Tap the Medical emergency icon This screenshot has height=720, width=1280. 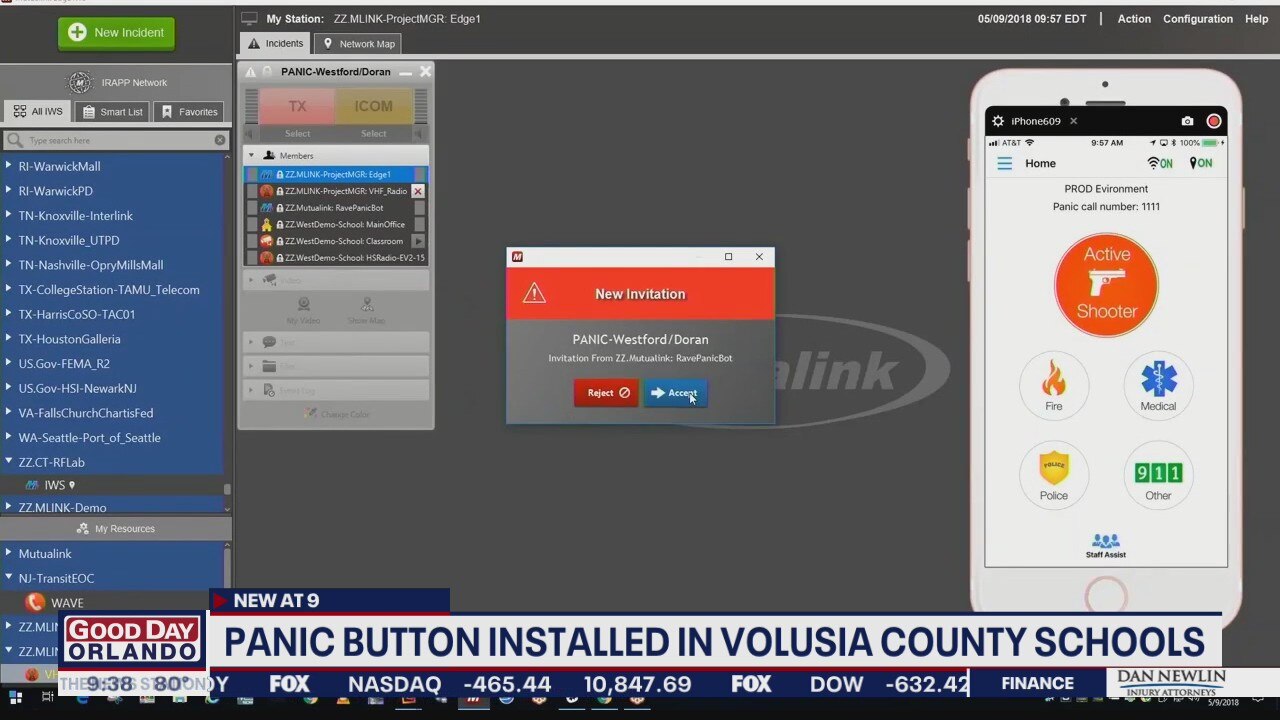pos(1158,381)
